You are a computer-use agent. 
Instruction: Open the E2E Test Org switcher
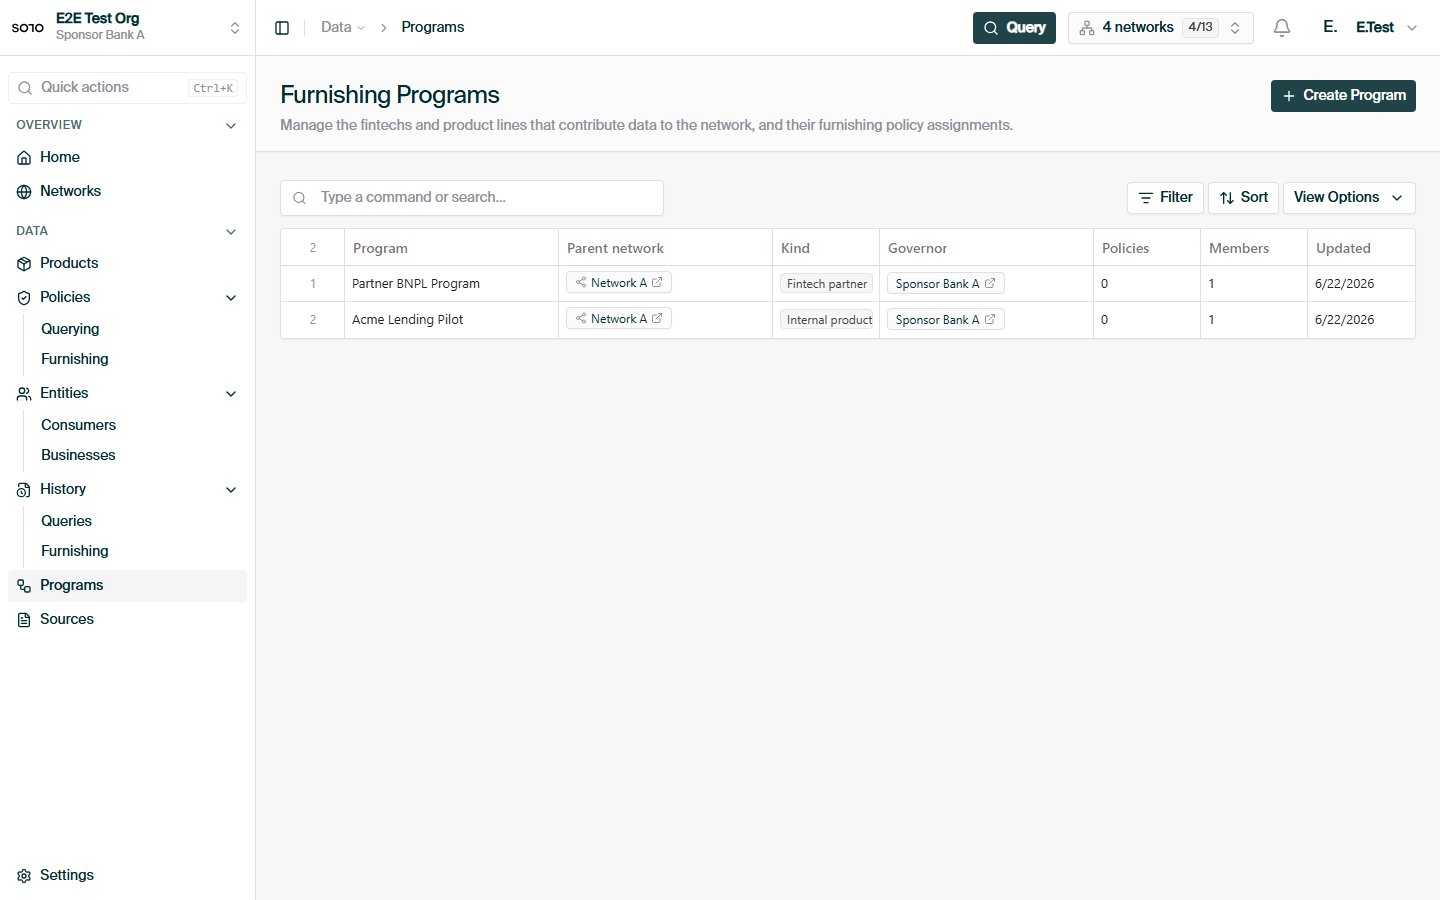click(x=127, y=27)
